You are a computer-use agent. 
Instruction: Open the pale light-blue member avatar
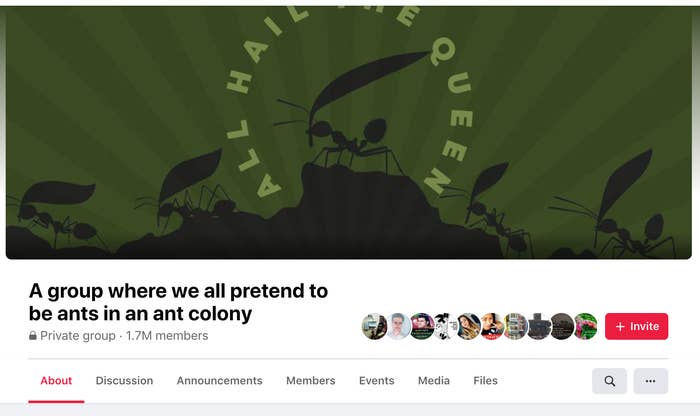[x=398, y=326]
